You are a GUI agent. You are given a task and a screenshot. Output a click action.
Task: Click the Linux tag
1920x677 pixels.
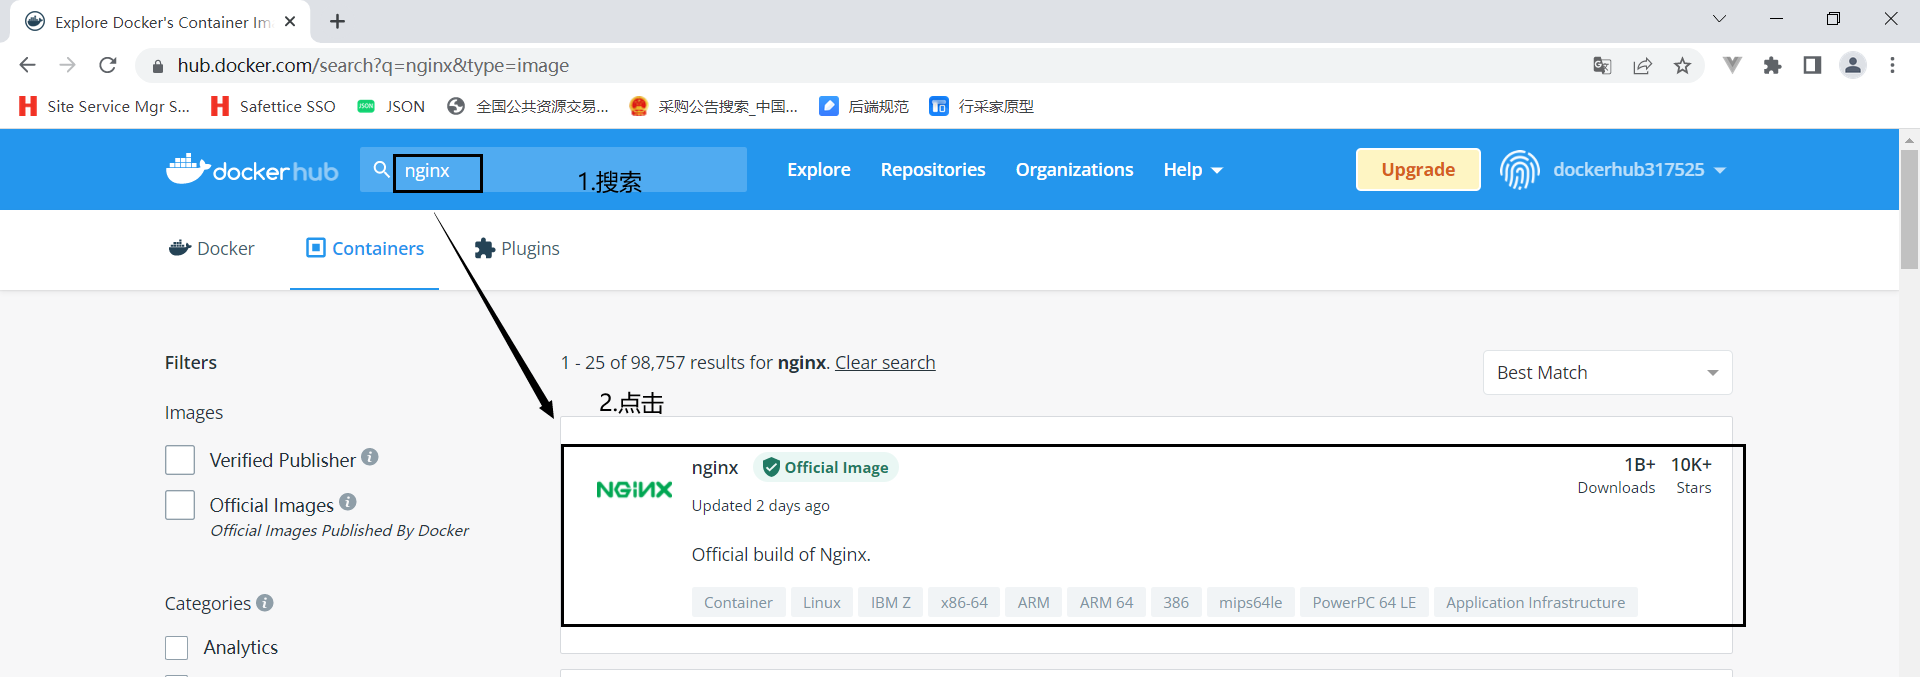[822, 602]
